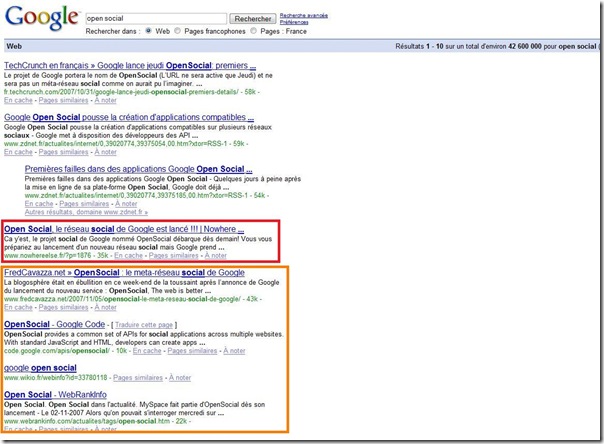Click 'Résultats 1 - 10' count text
The width and height of the screenshot is (604, 444).
[419, 46]
